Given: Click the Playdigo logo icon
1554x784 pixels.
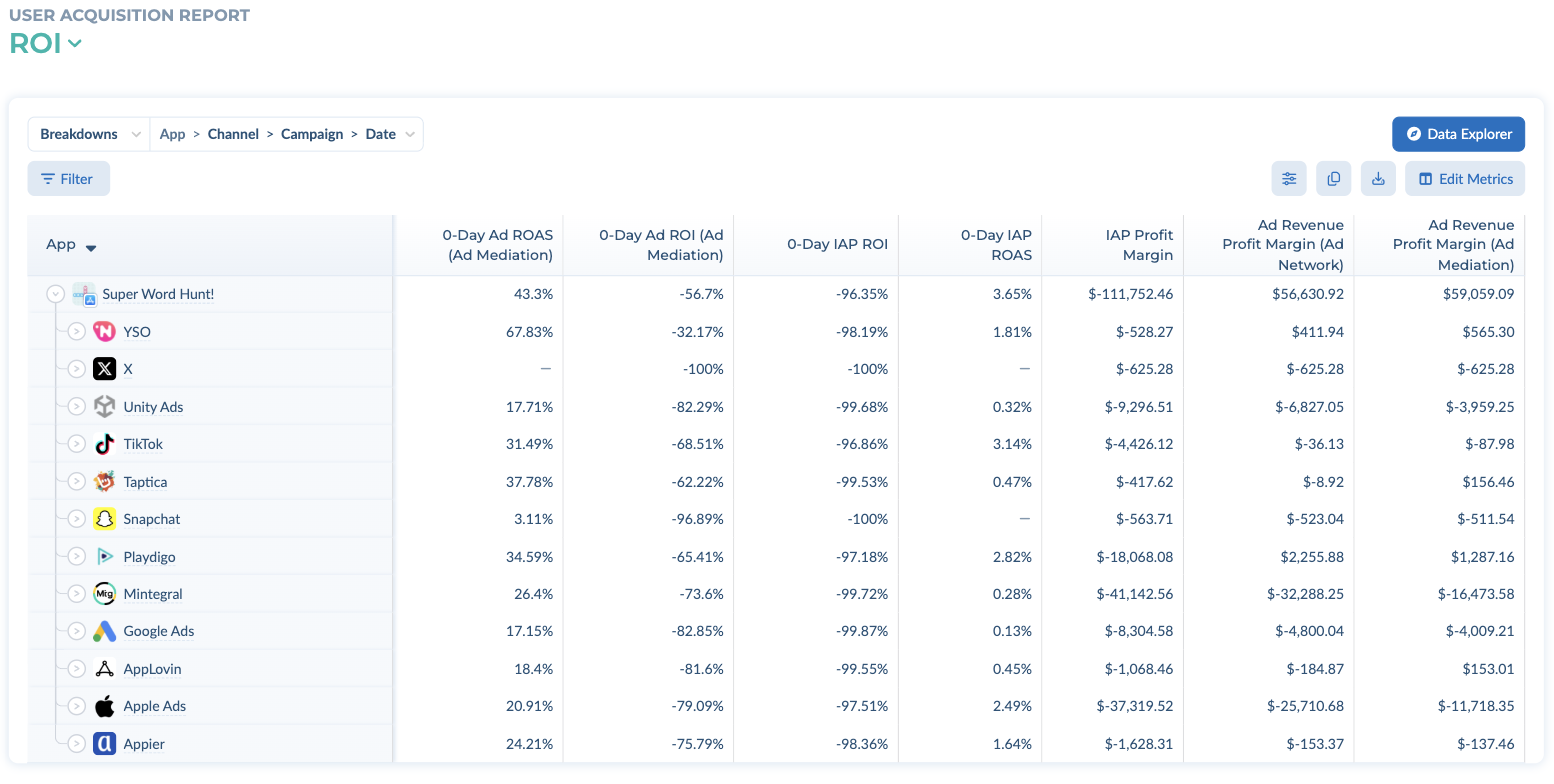Looking at the screenshot, I should [x=104, y=556].
